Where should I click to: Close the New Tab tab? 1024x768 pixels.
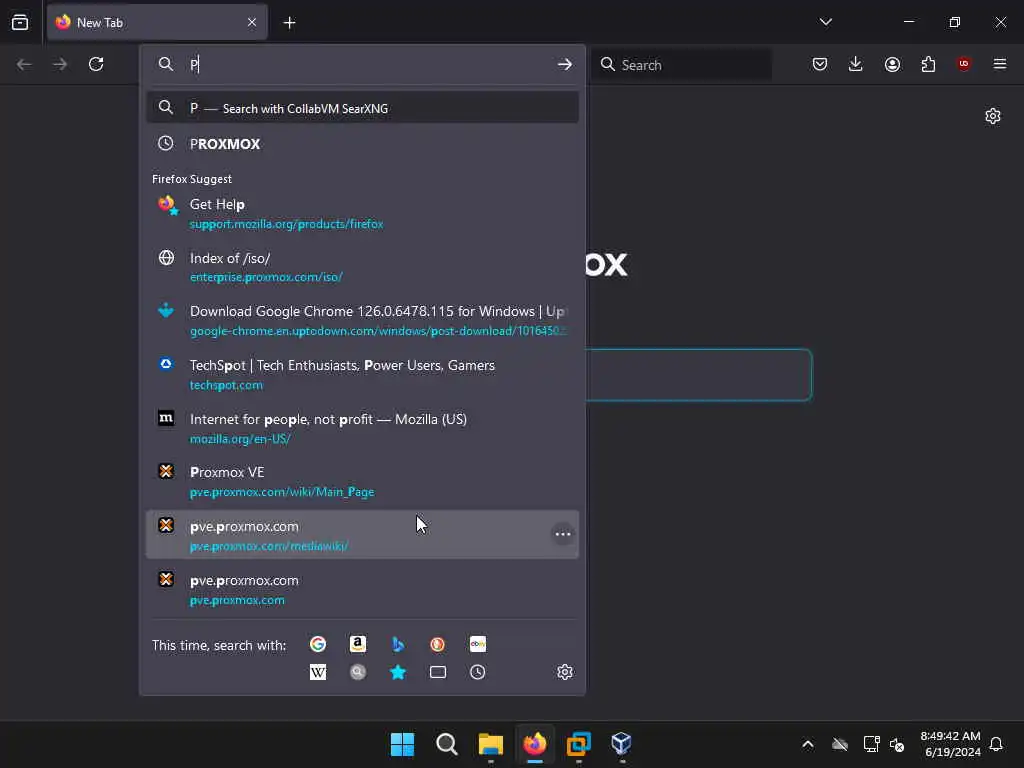tap(252, 23)
